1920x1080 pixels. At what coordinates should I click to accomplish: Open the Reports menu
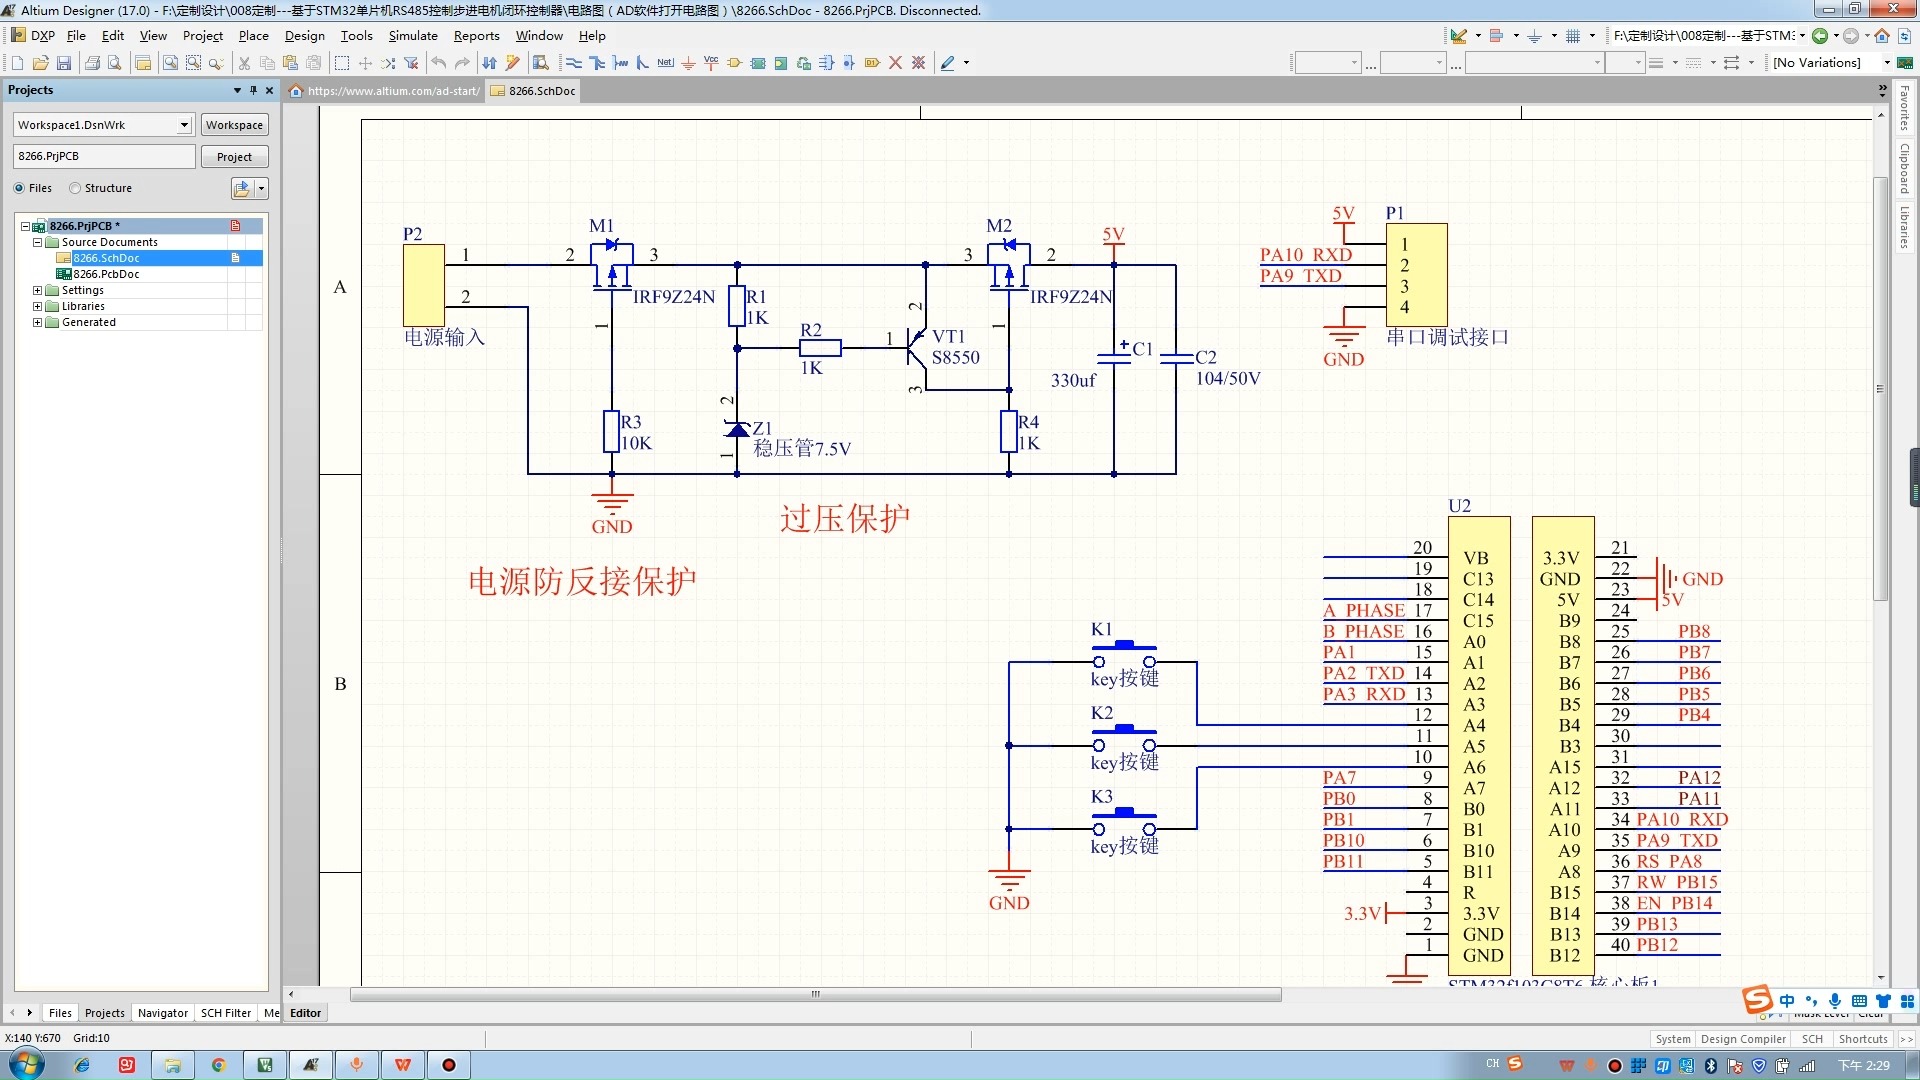476,36
